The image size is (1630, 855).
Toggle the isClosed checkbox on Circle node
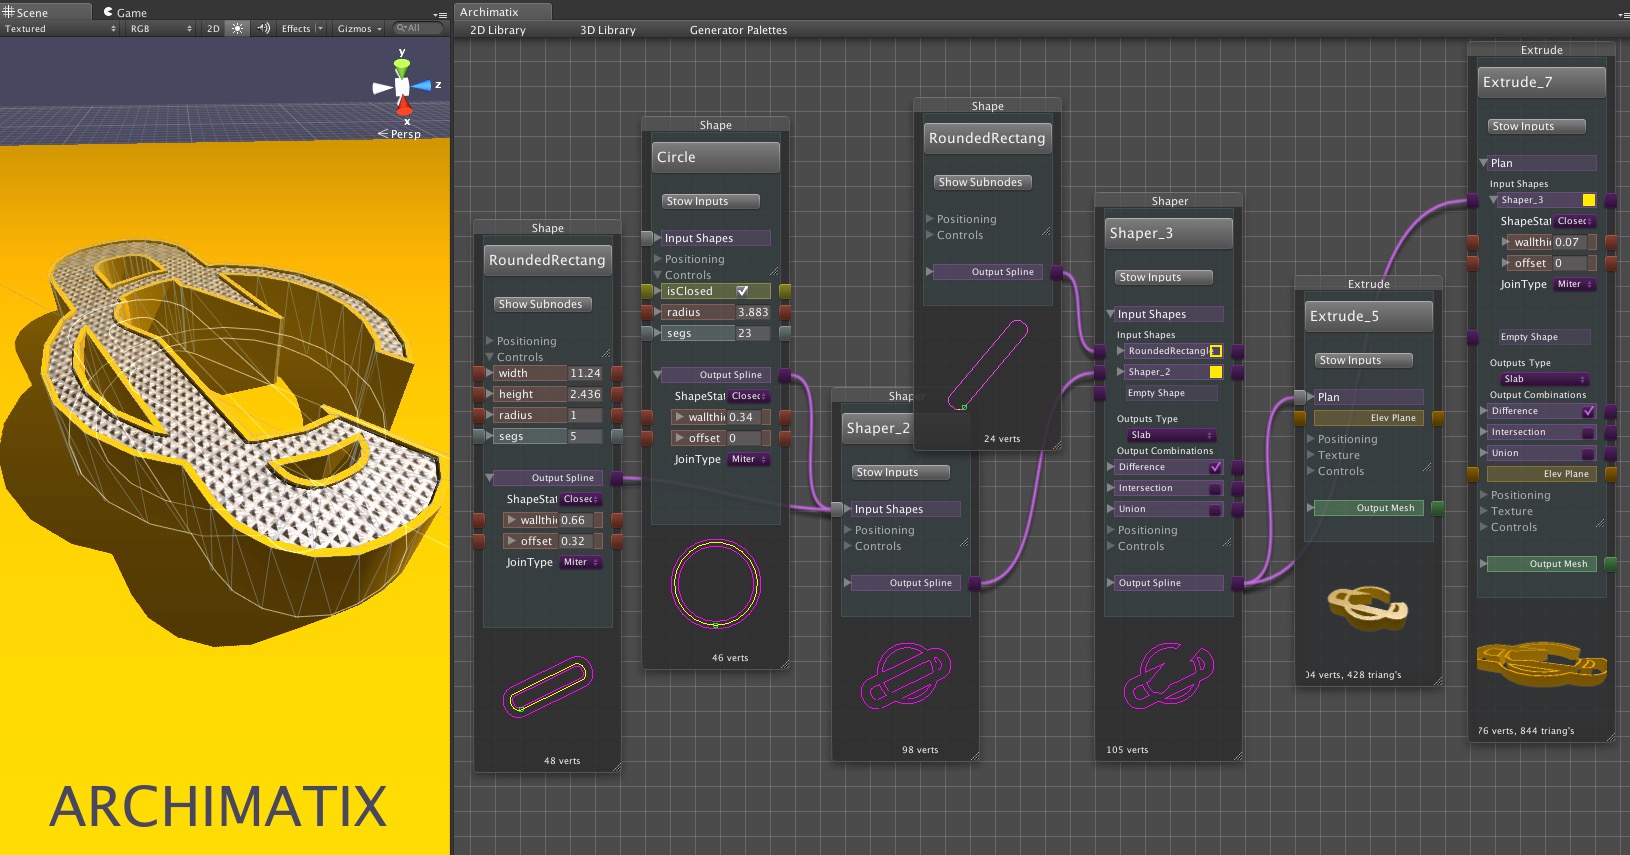(x=742, y=291)
